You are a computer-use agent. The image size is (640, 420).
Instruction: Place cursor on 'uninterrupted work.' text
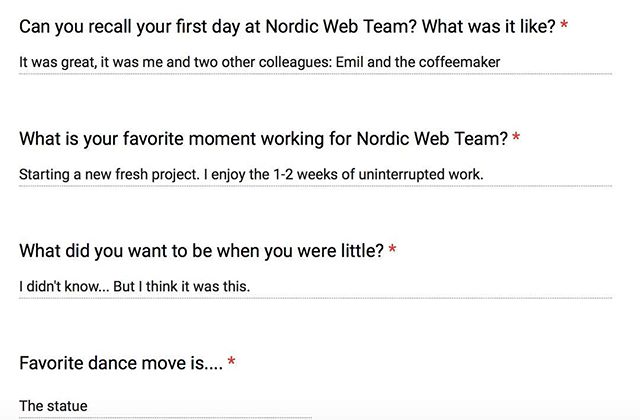click(421, 174)
